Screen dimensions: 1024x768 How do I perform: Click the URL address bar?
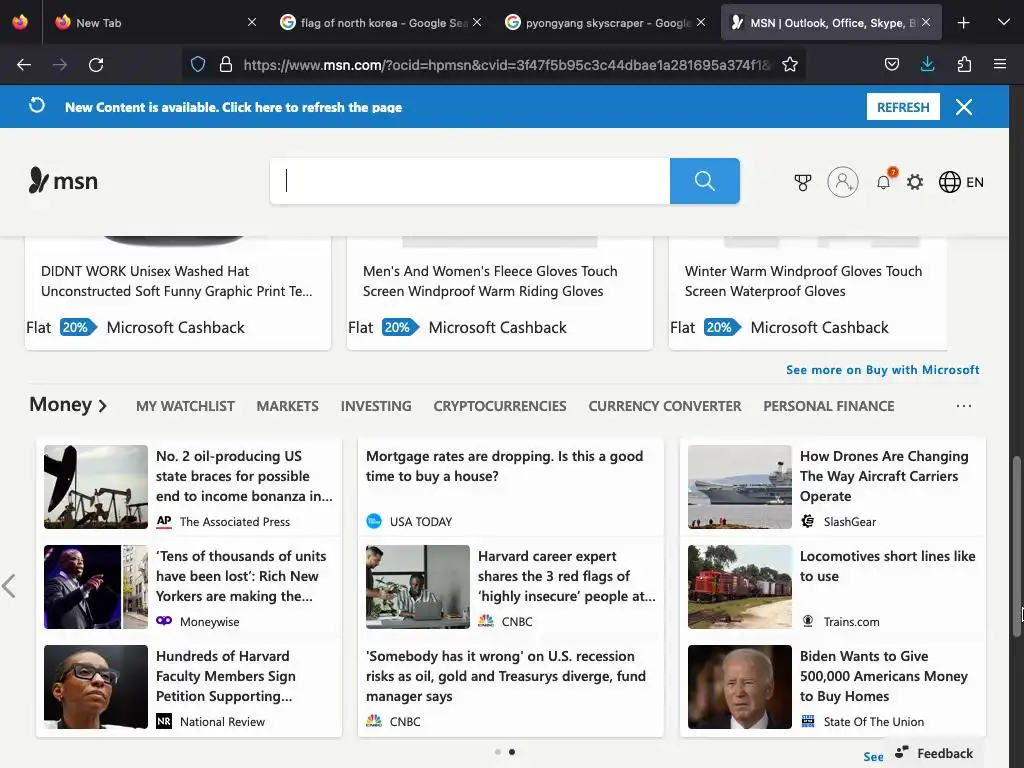(507, 65)
